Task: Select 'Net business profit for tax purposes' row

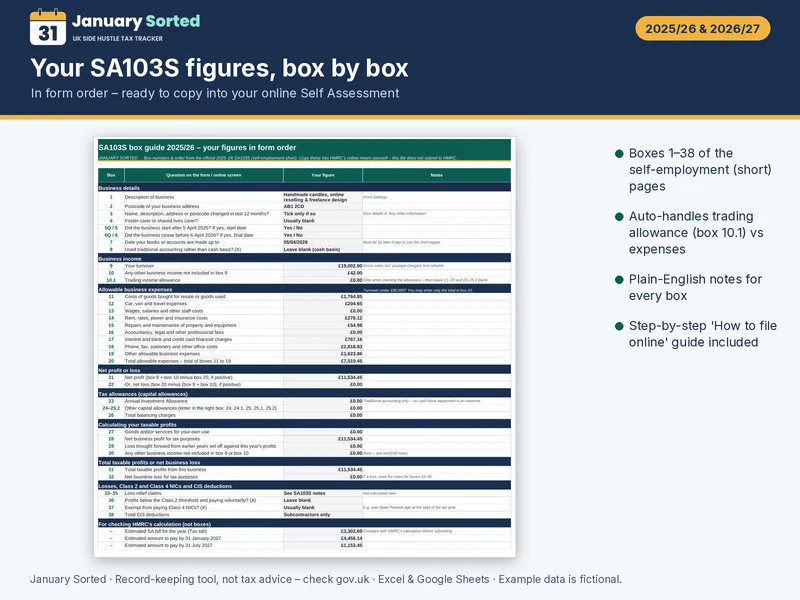Action: coord(304,439)
